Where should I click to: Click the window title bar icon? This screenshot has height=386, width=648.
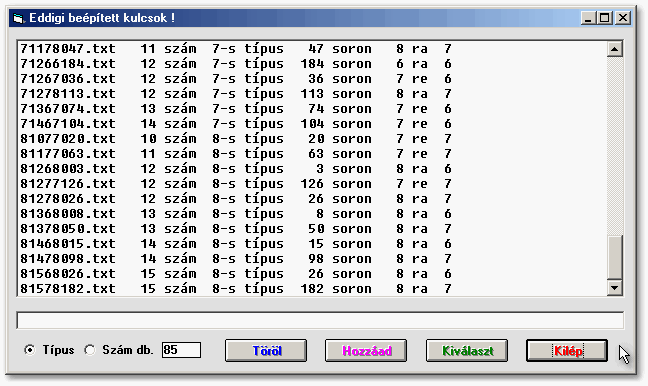18,18
